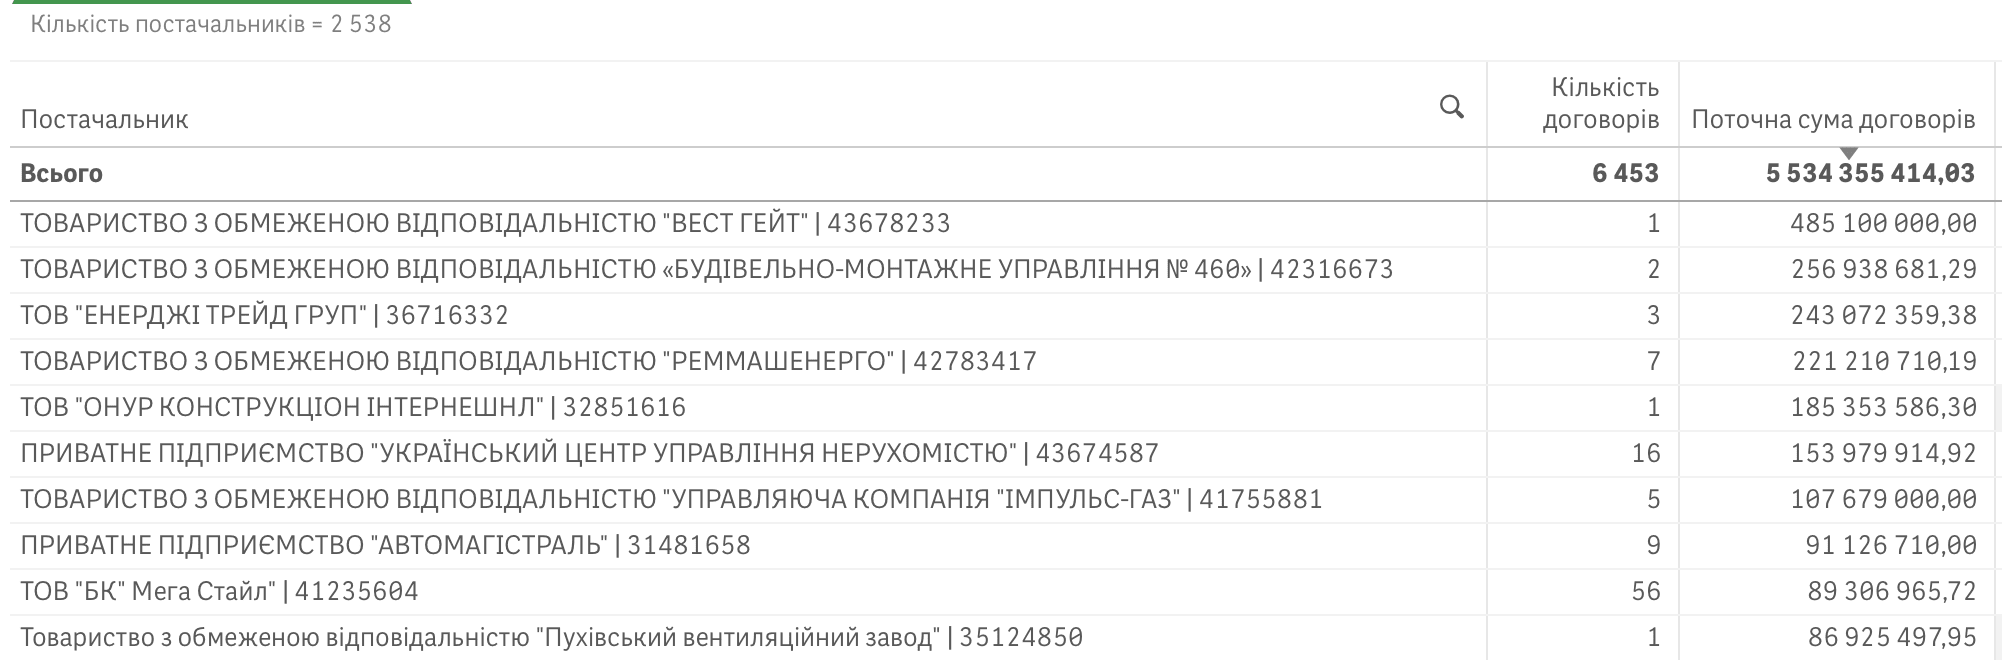Screen dimensions: 2002x660
Task: Click total contract count 6 453
Action: [1625, 173]
